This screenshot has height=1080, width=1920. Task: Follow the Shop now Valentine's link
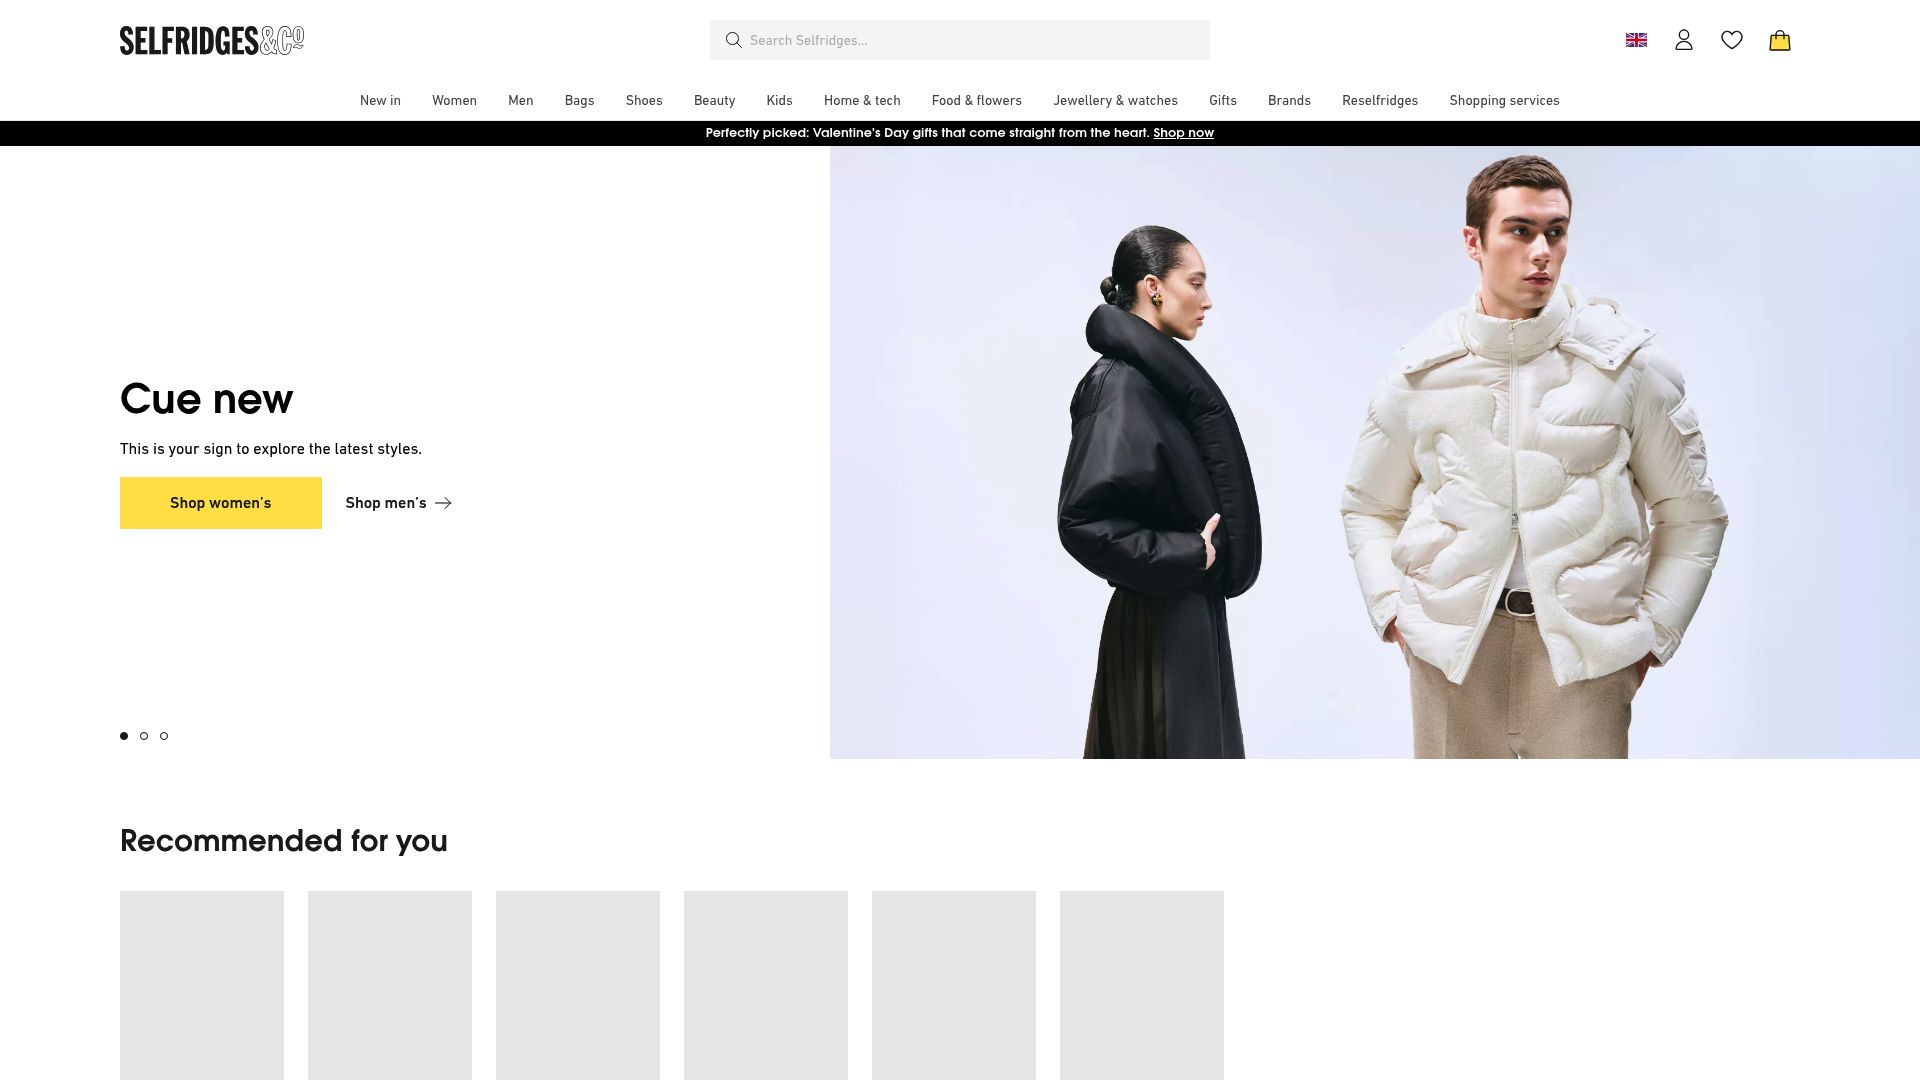pos(1183,133)
